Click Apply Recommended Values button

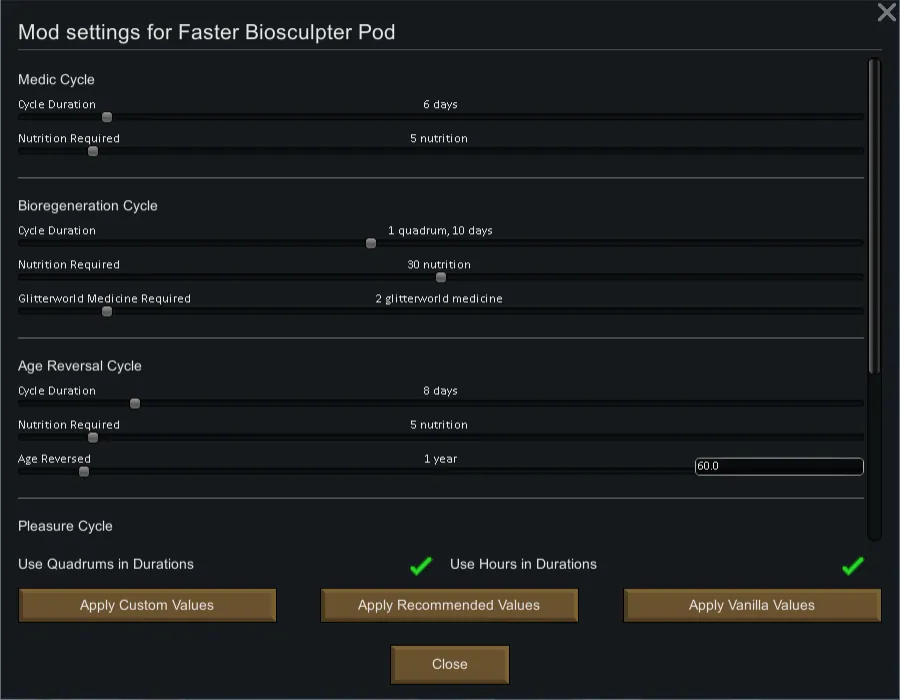click(449, 605)
